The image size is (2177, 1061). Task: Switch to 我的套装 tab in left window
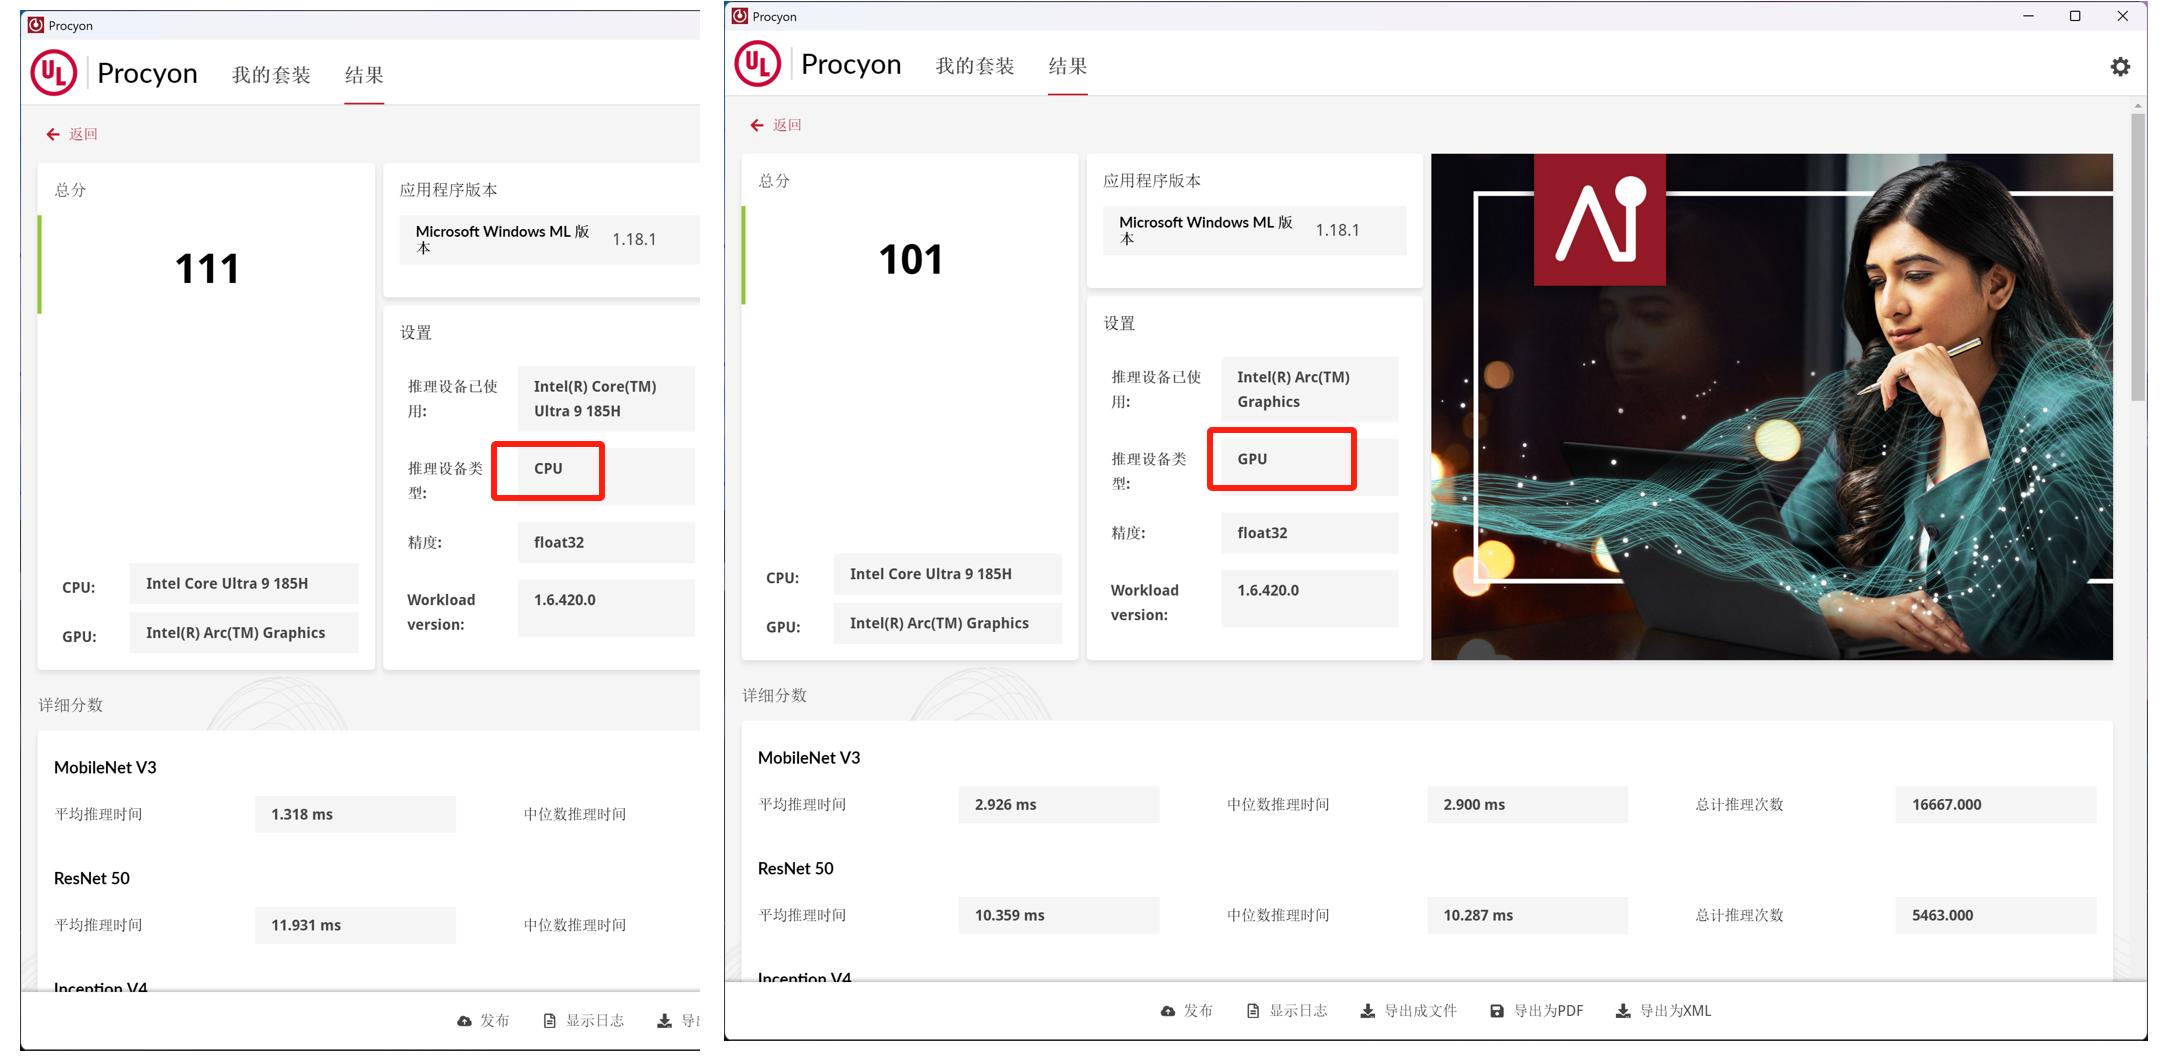(271, 75)
